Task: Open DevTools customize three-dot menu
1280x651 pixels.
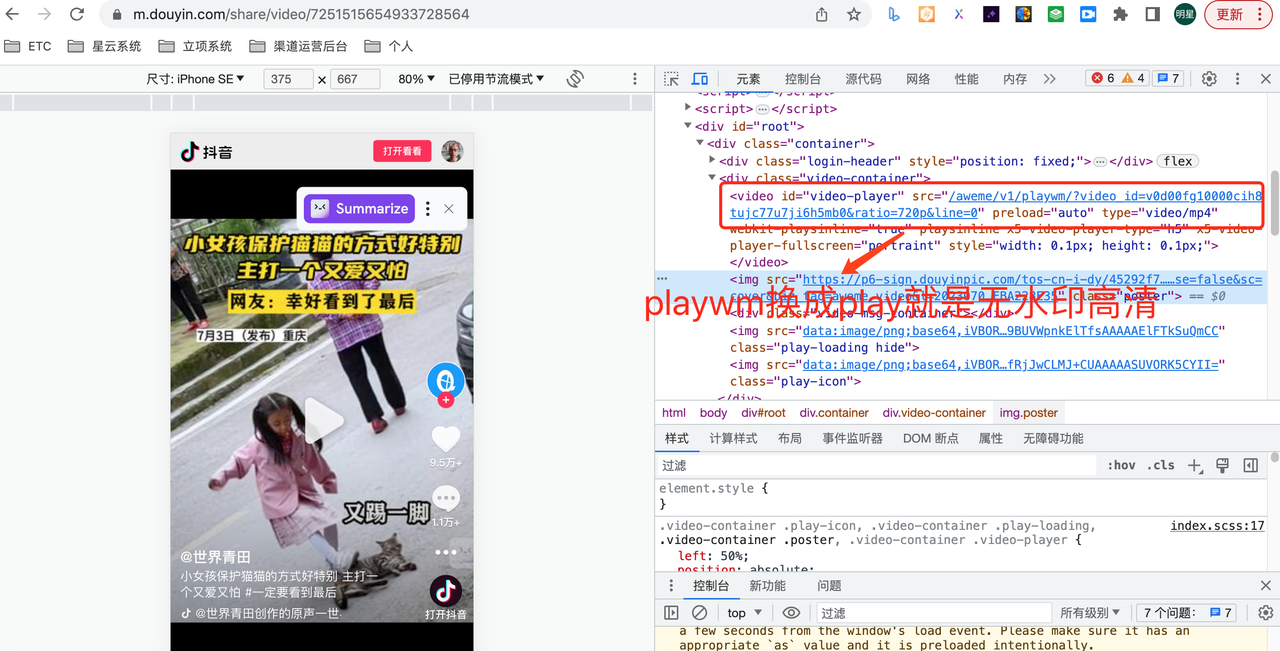Action: 1237,79
